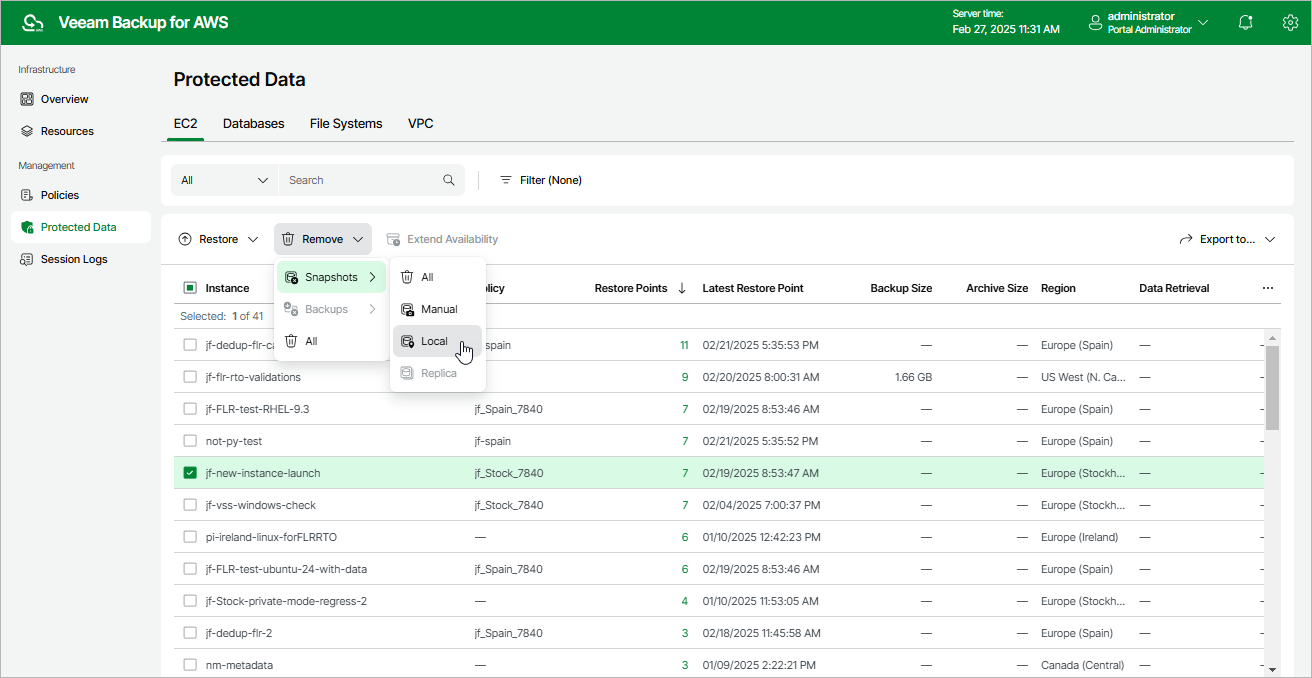Viewport: 1312px width, 678px height.
Task: Switch to the Databases tab
Action: click(253, 124)
